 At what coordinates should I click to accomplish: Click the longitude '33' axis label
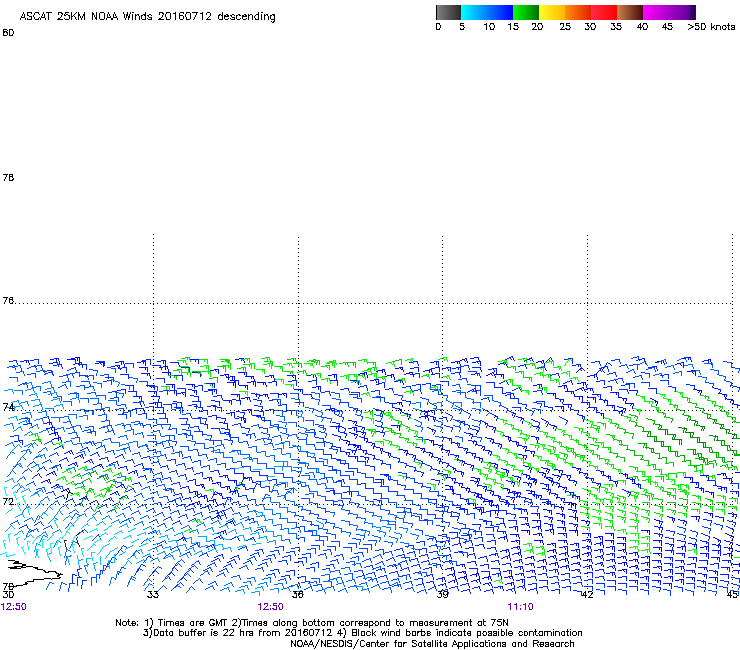[152, 594]
